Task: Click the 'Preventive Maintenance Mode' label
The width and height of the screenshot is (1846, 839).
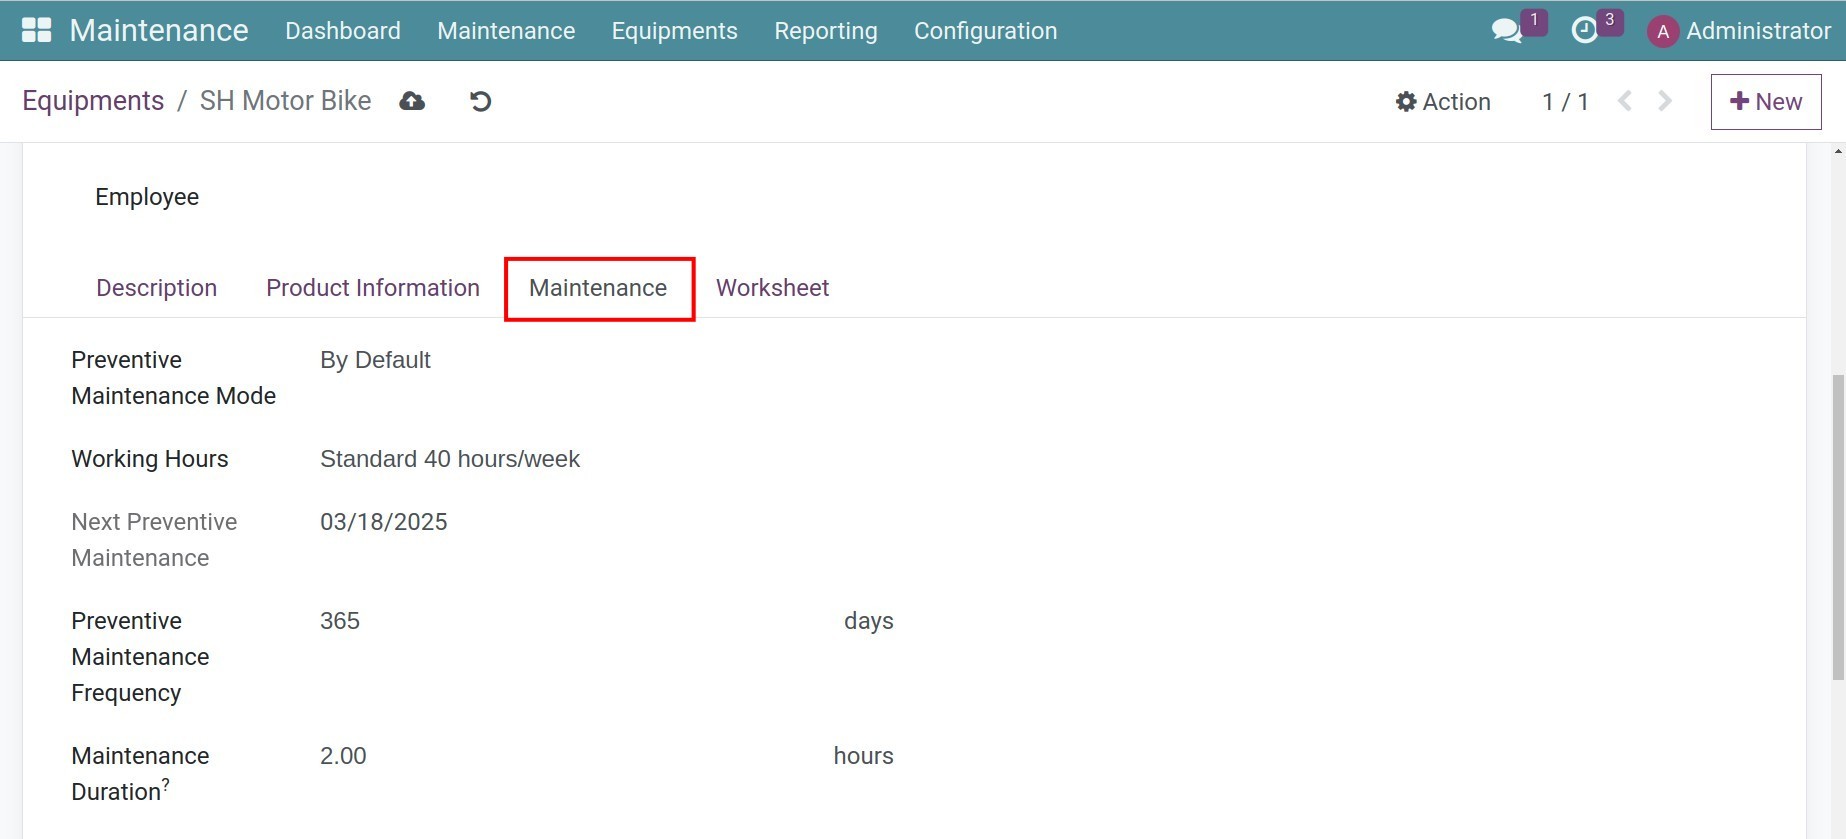Action: (x=174, y=378)
